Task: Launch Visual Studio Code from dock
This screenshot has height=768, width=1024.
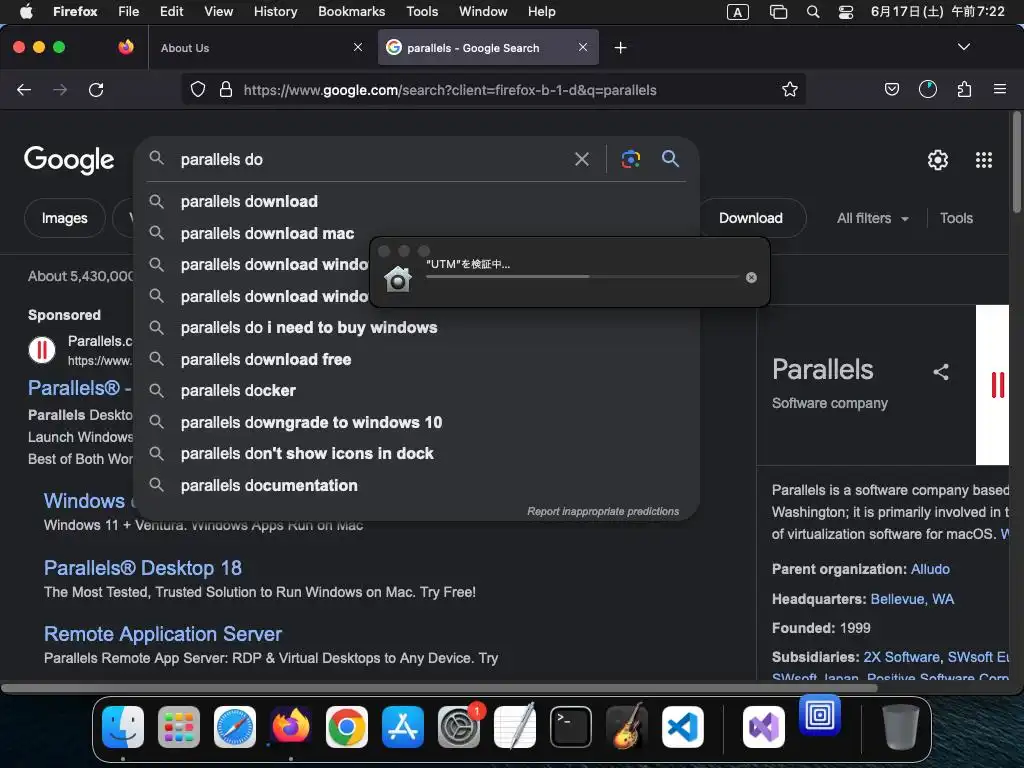Action: coord(682,727)
